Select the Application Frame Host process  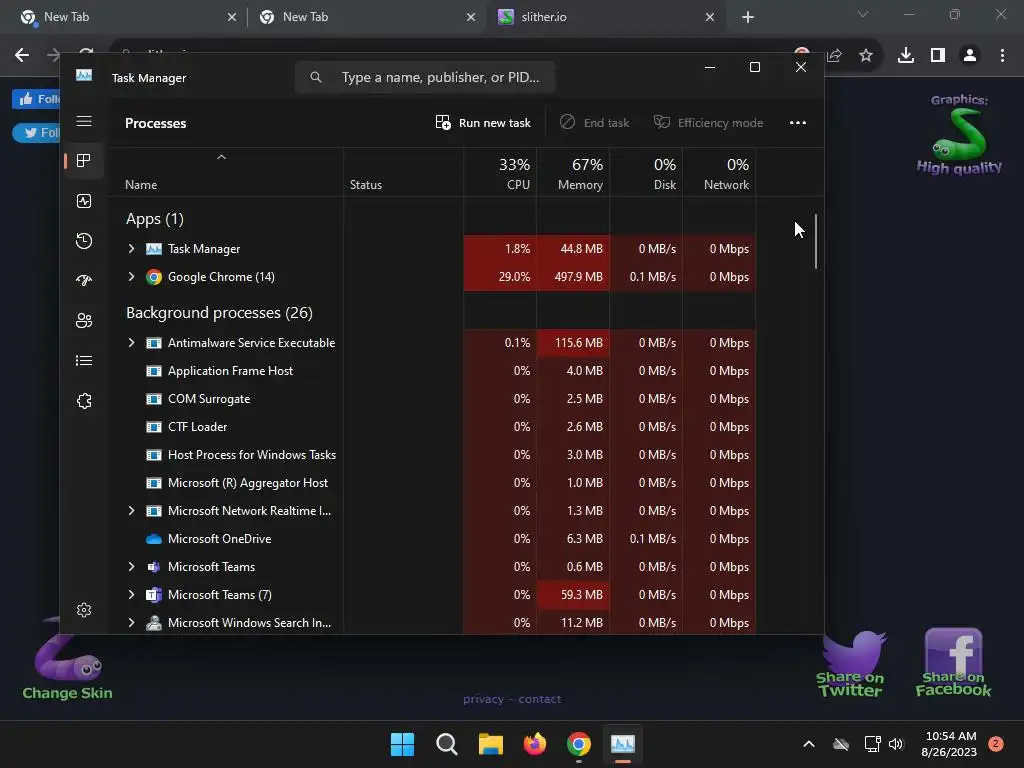point(432,371)
